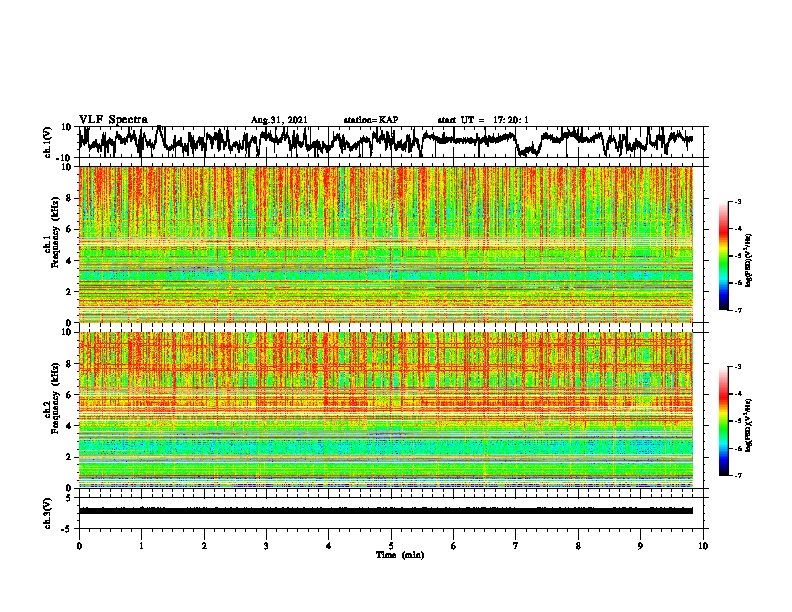This screenshot has width=792, height=612.
Task: Click the time axis tick label "5"
Action: (391, 546)
